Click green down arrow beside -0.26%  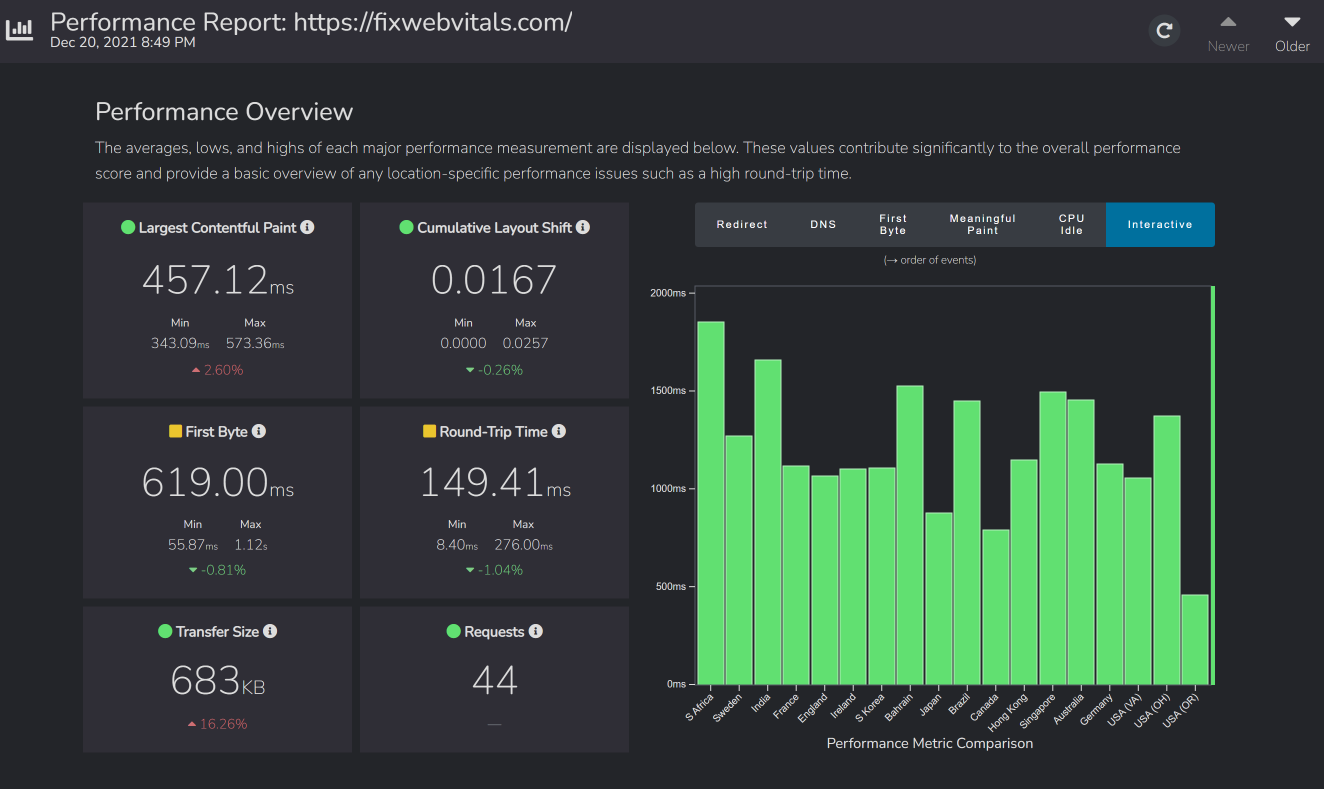(x=470, y=370)
